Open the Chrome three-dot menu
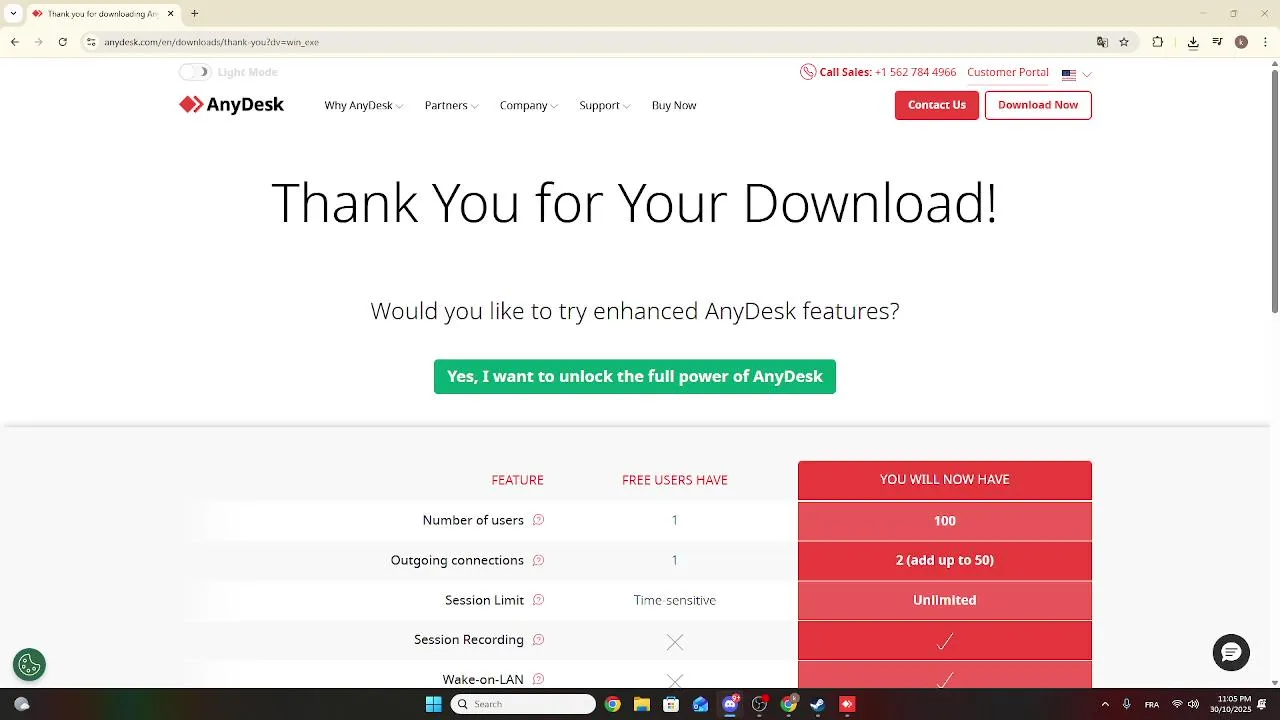Viewport: 1280px width, 720px height. click(1265, 42)
